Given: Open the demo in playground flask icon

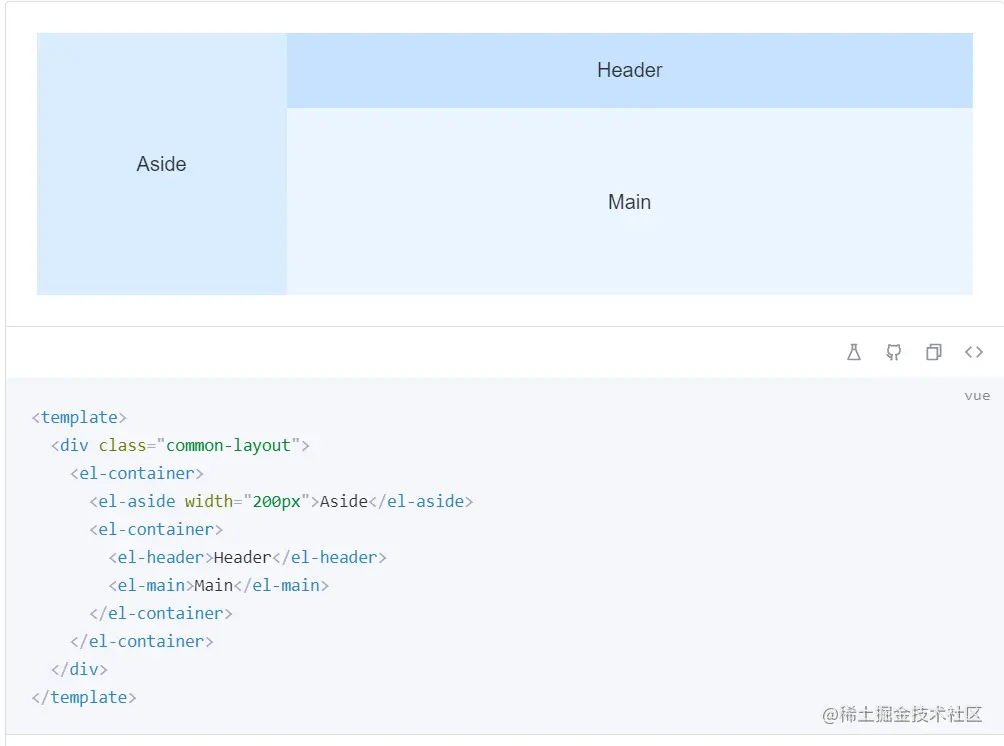Looking at the screenshot, I should (x=854, y=352).
